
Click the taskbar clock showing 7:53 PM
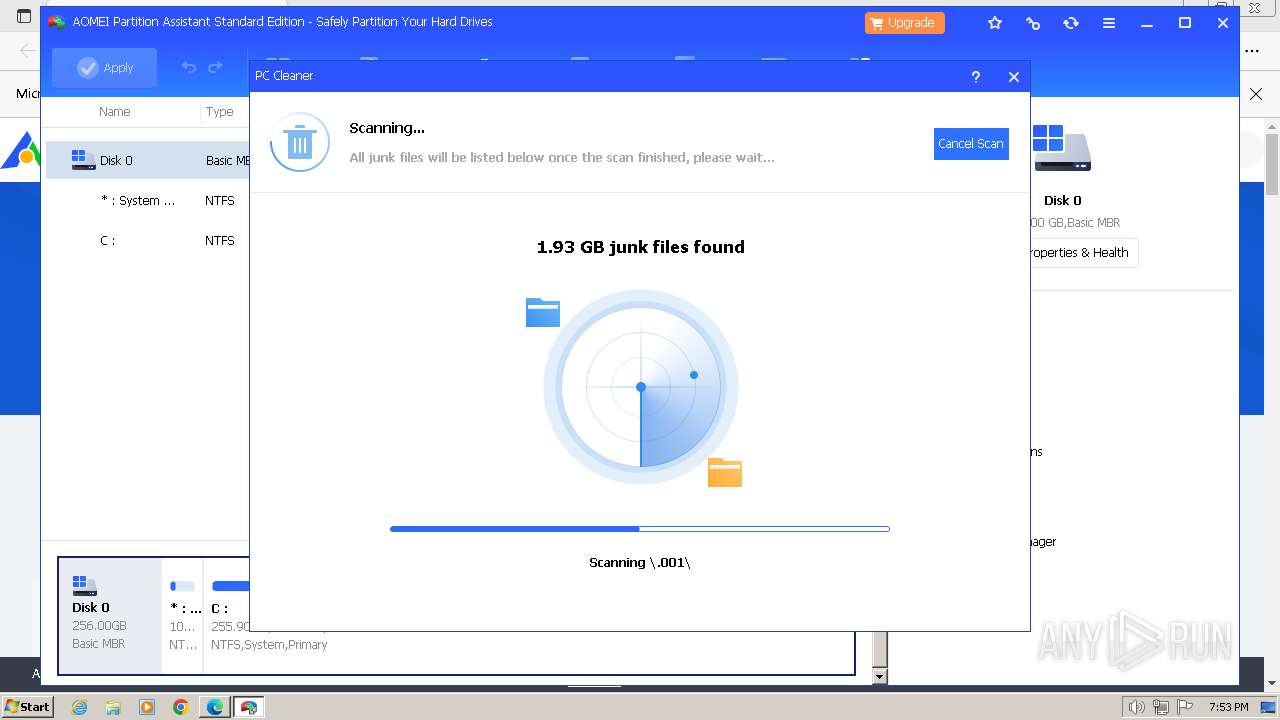click(x=1228, y=707)
